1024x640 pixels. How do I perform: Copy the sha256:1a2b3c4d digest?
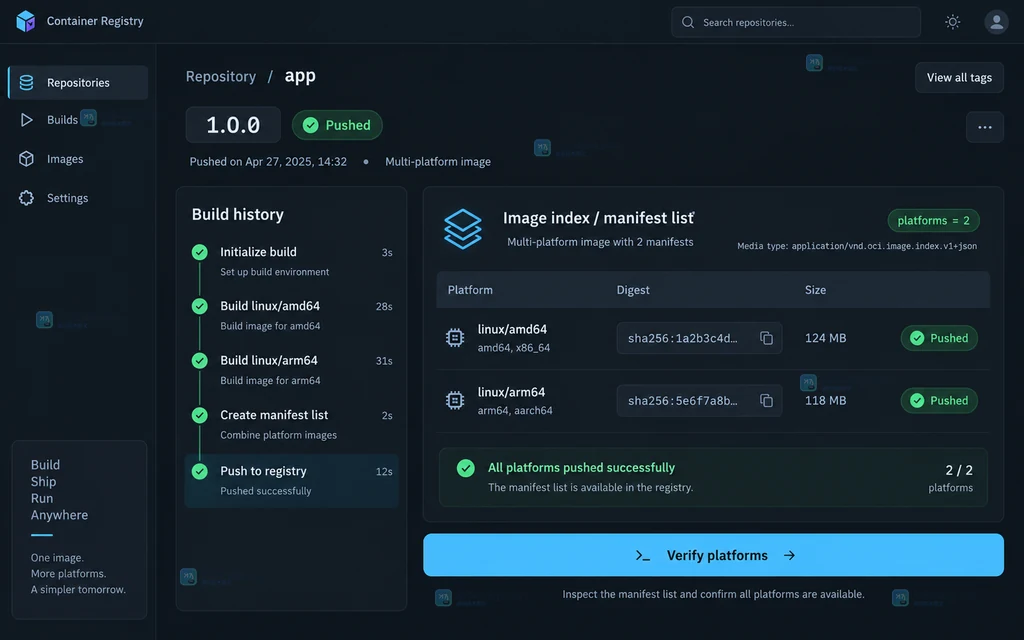click(767, 338)
